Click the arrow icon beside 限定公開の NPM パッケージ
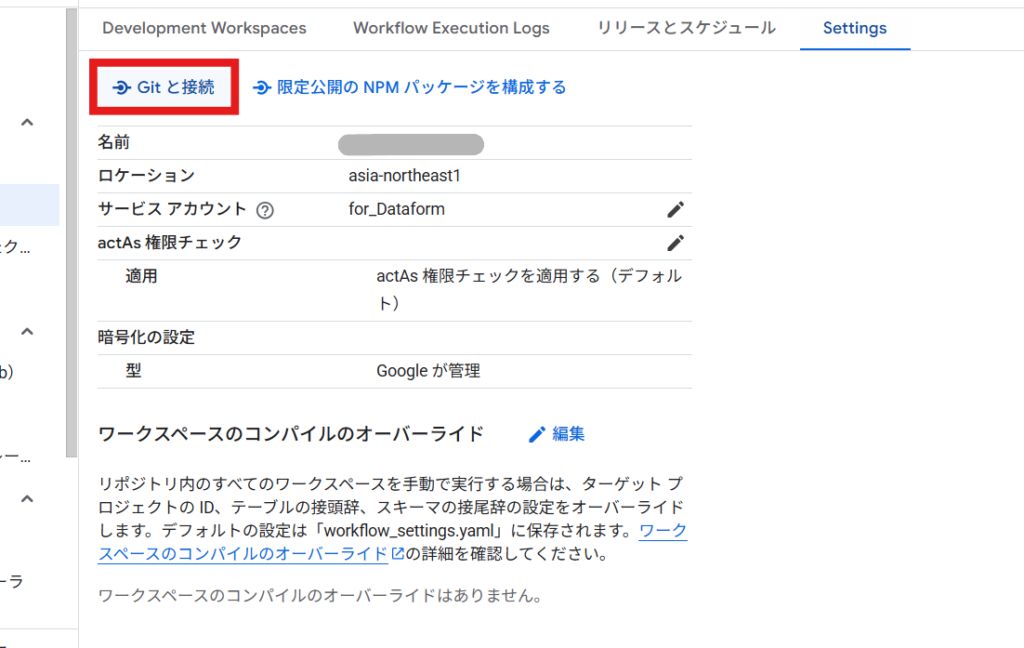 click(x=262, y=88)
